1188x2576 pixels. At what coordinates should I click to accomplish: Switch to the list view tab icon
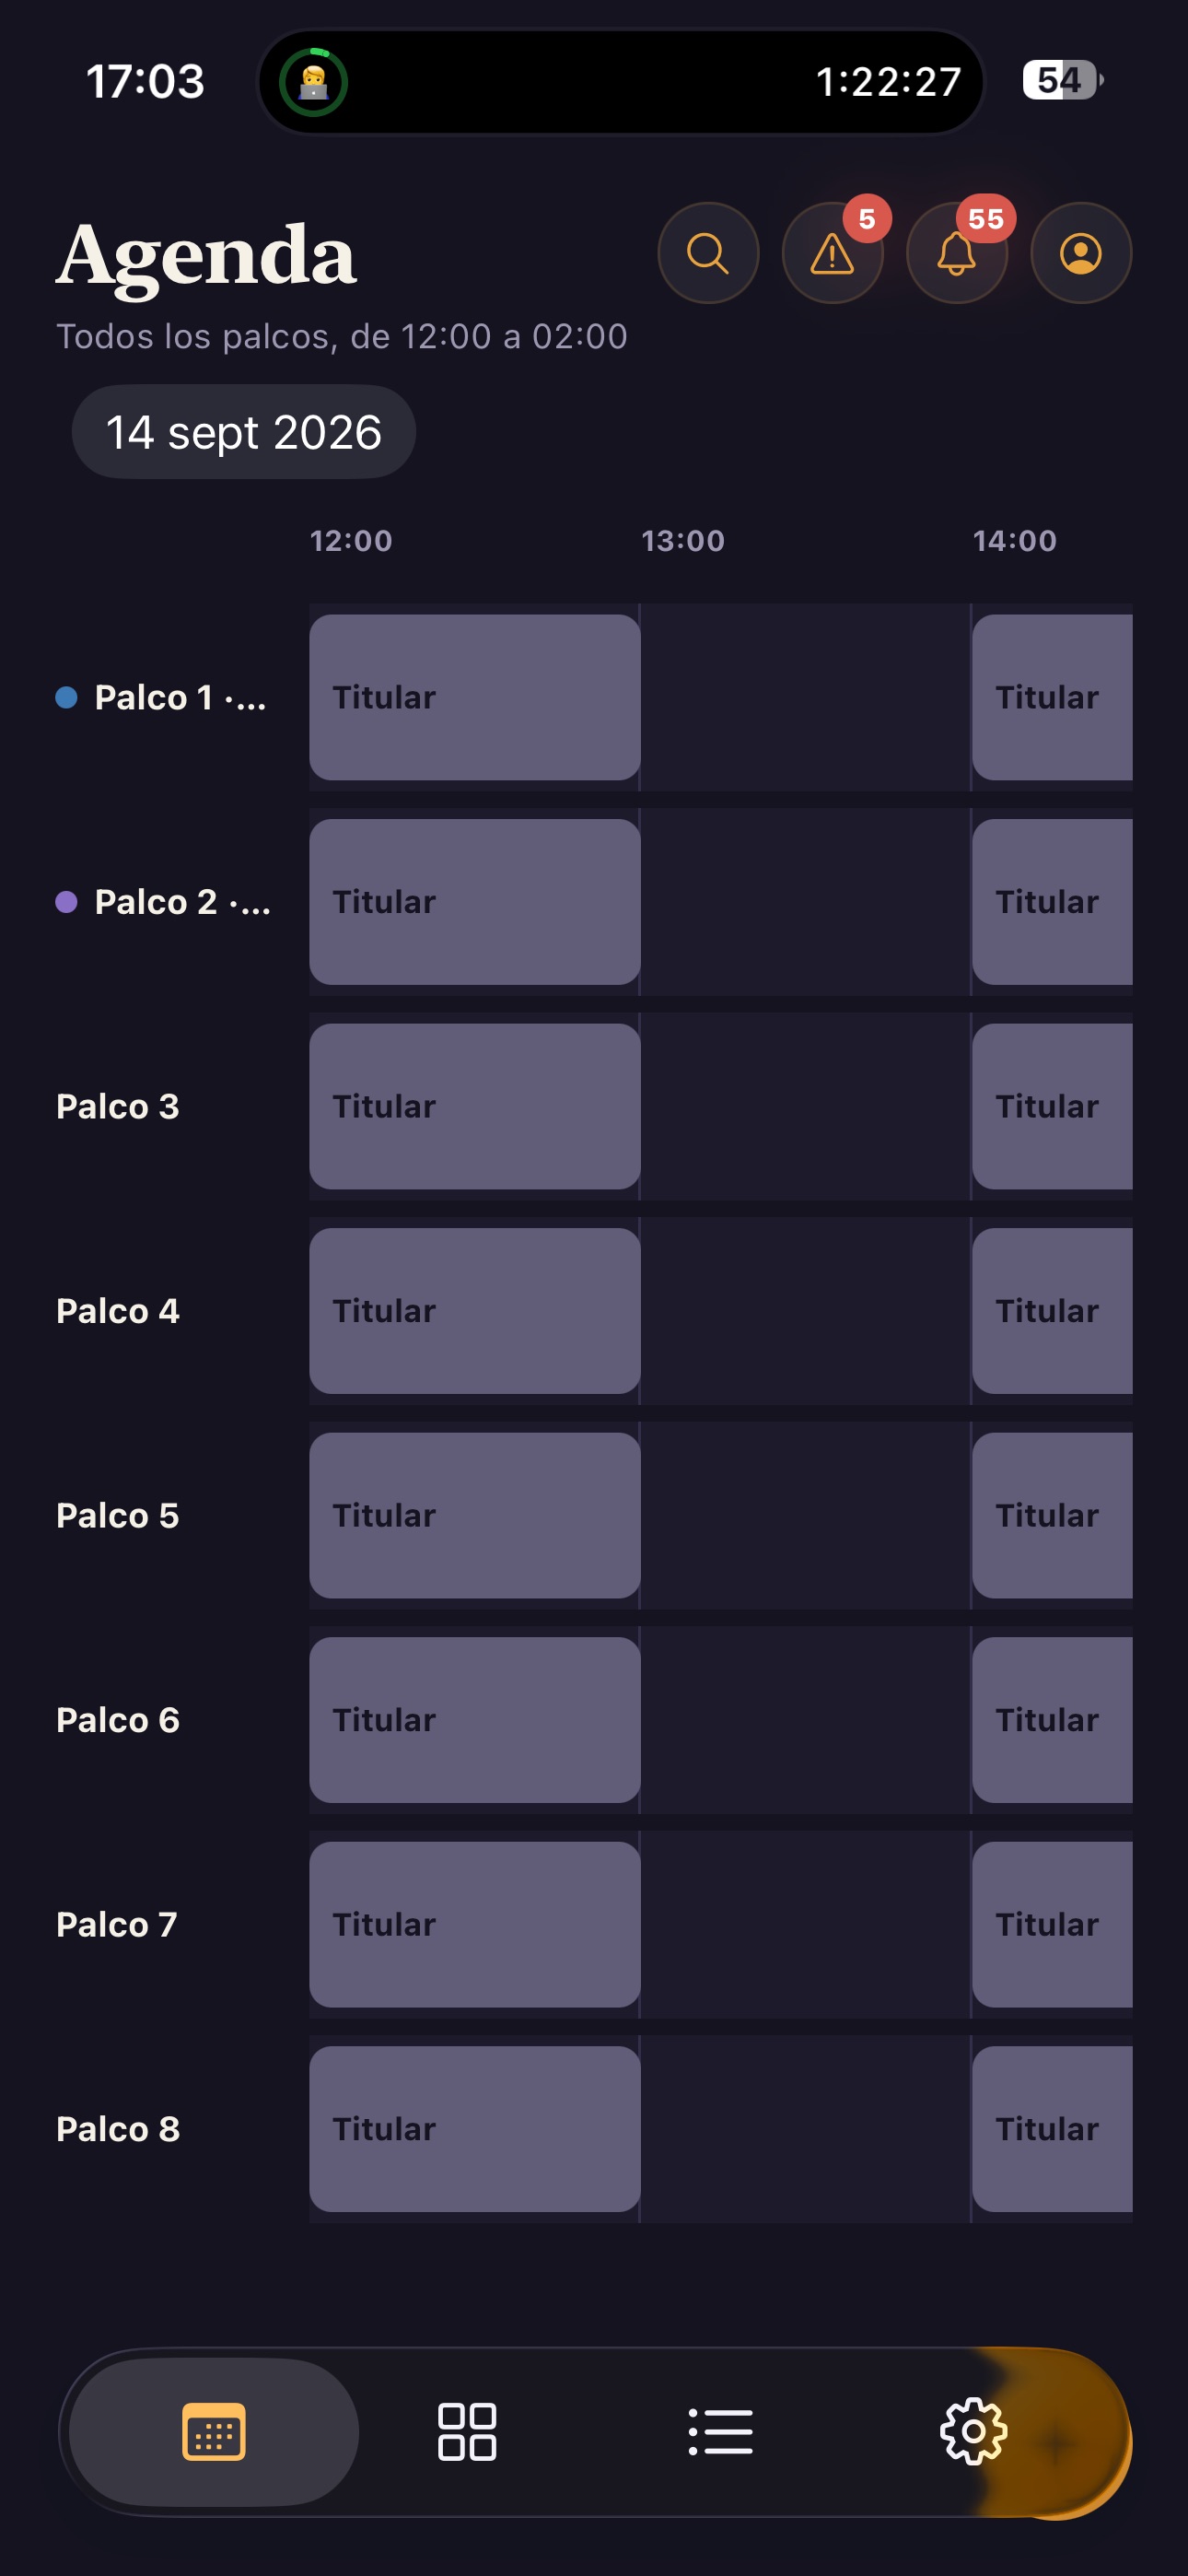720,2431
